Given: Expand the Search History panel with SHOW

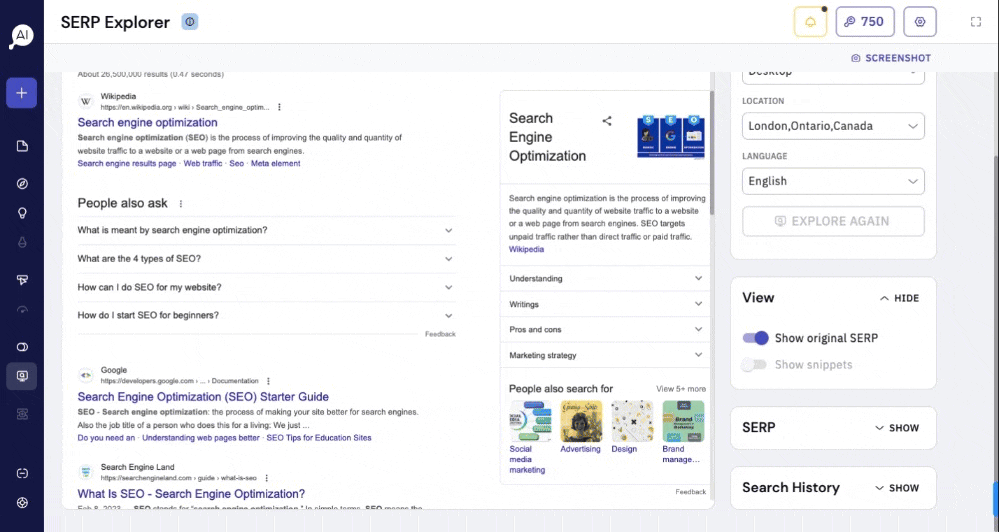Looking at the screenshot, I should [897, 488].
